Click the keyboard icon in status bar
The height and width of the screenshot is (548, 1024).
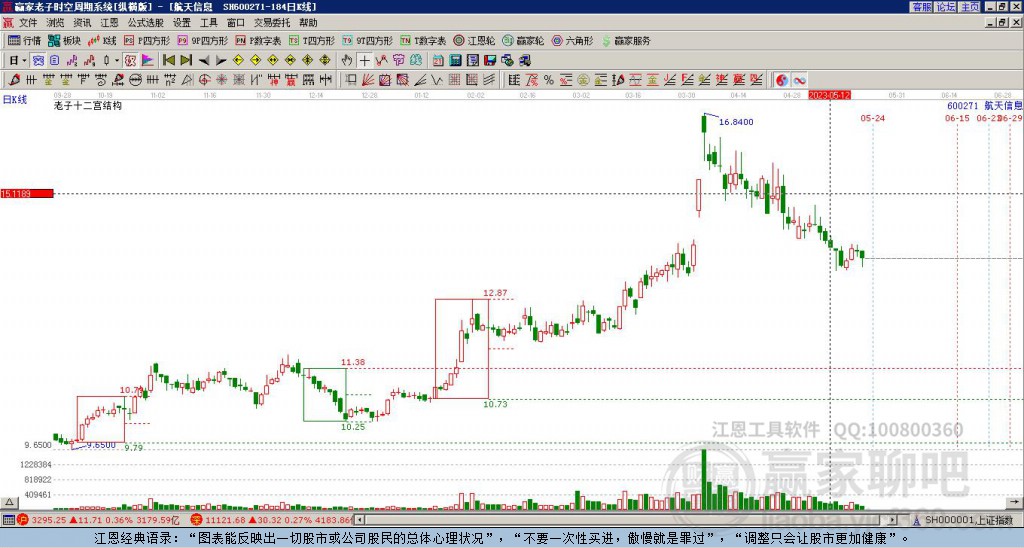8,521
